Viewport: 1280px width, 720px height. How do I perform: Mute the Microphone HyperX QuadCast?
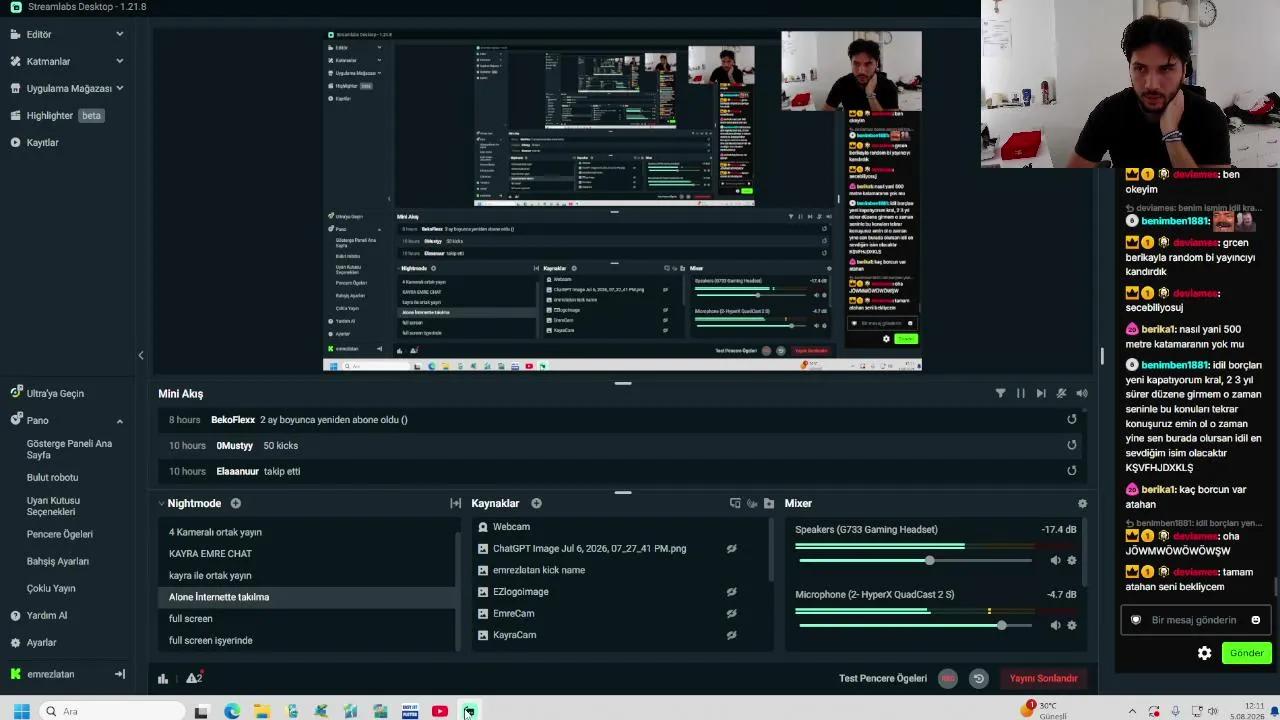click(1055, 625)
